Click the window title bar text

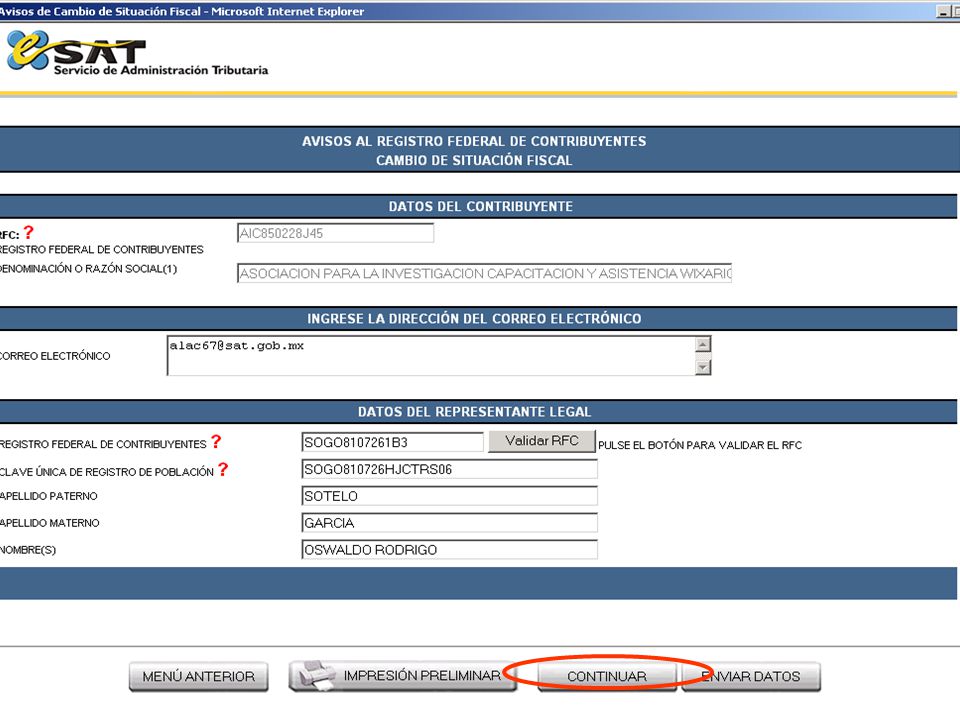(182, 11)
